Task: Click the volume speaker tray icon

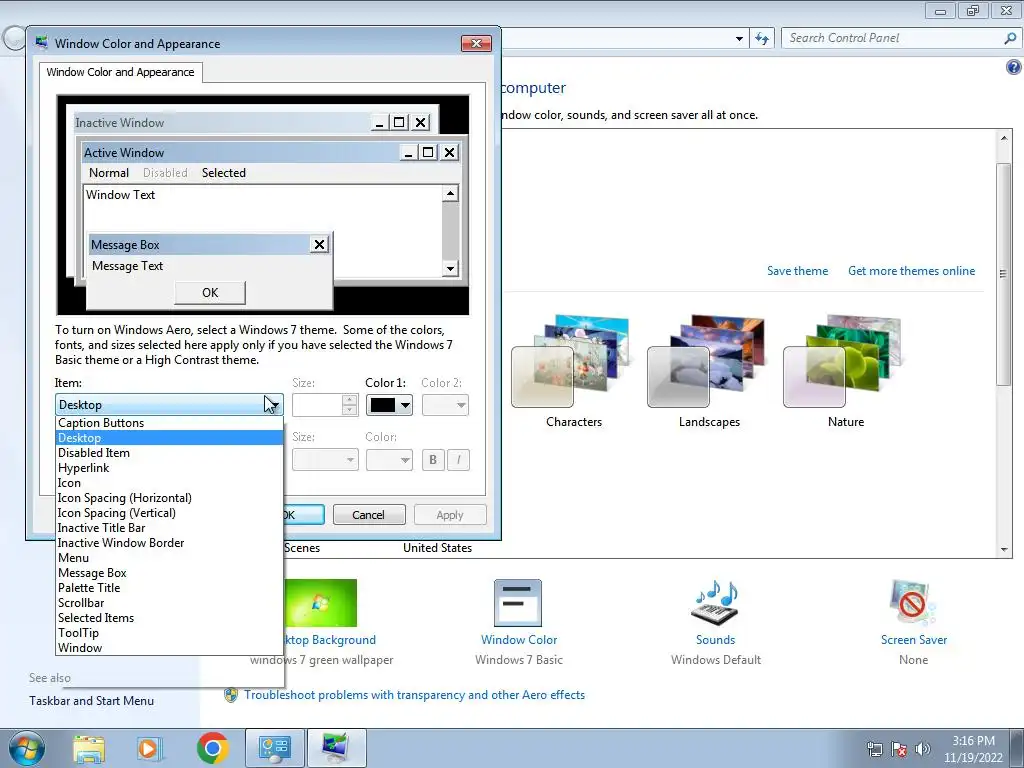Action: (922, 749)
